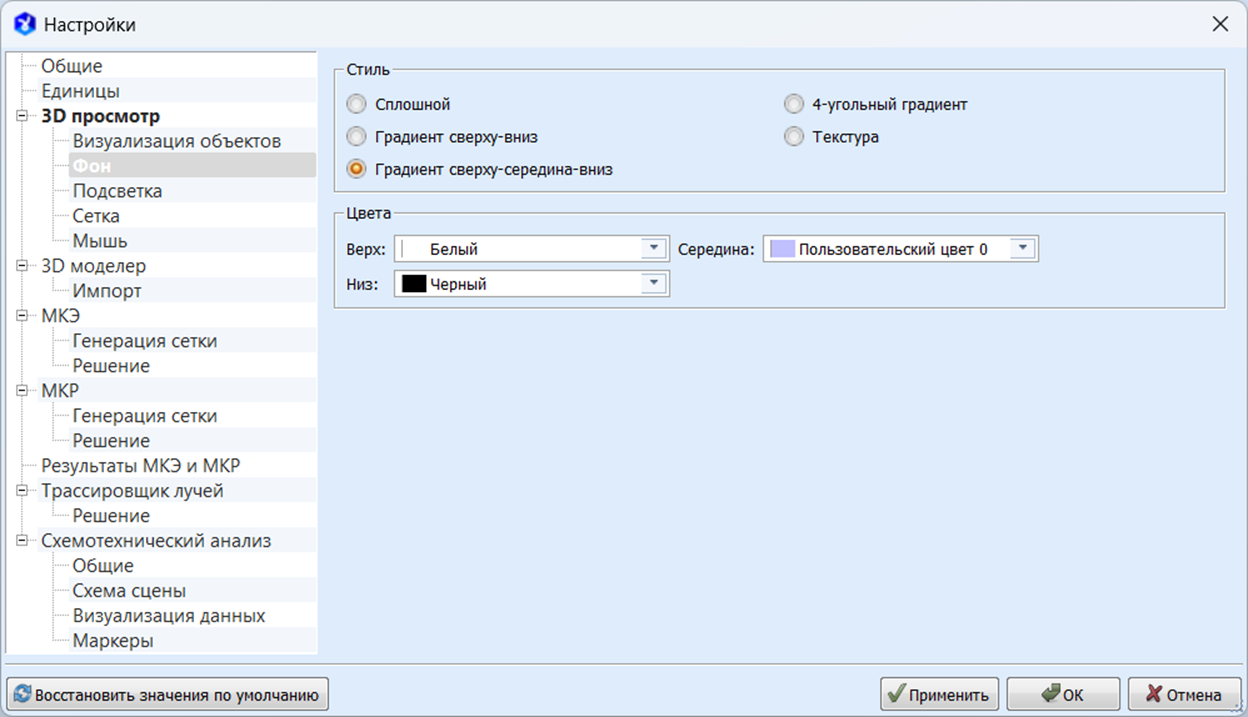Open the Верх color dropdown
Screen dimensions: 1248x717
[653, 248]
